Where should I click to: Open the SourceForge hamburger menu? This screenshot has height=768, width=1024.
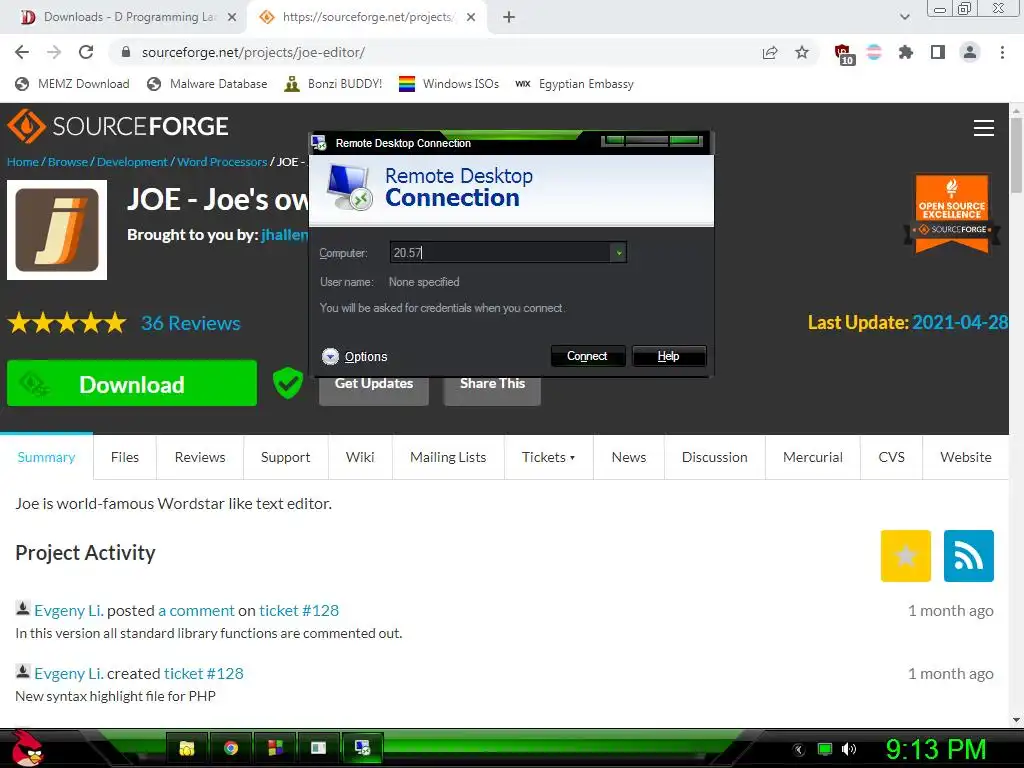984,128
